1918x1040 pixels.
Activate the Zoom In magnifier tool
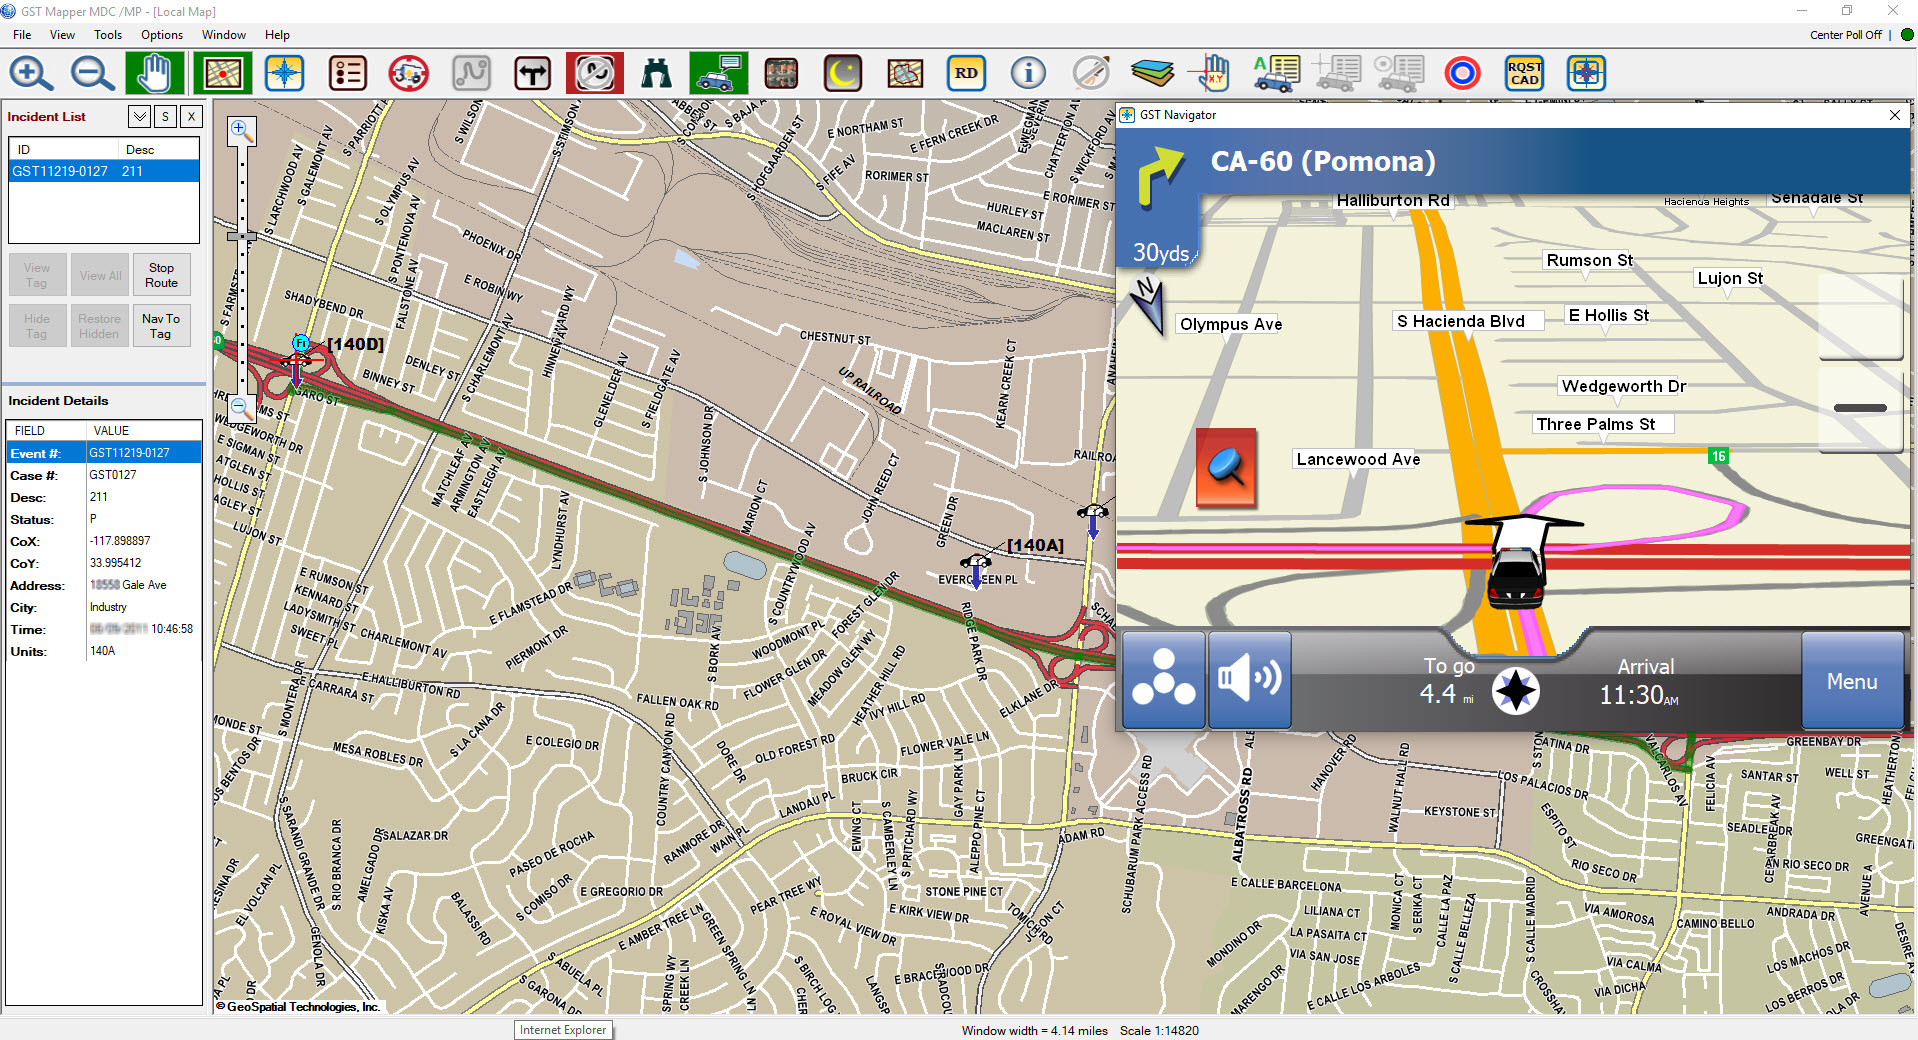coord(30,73)
